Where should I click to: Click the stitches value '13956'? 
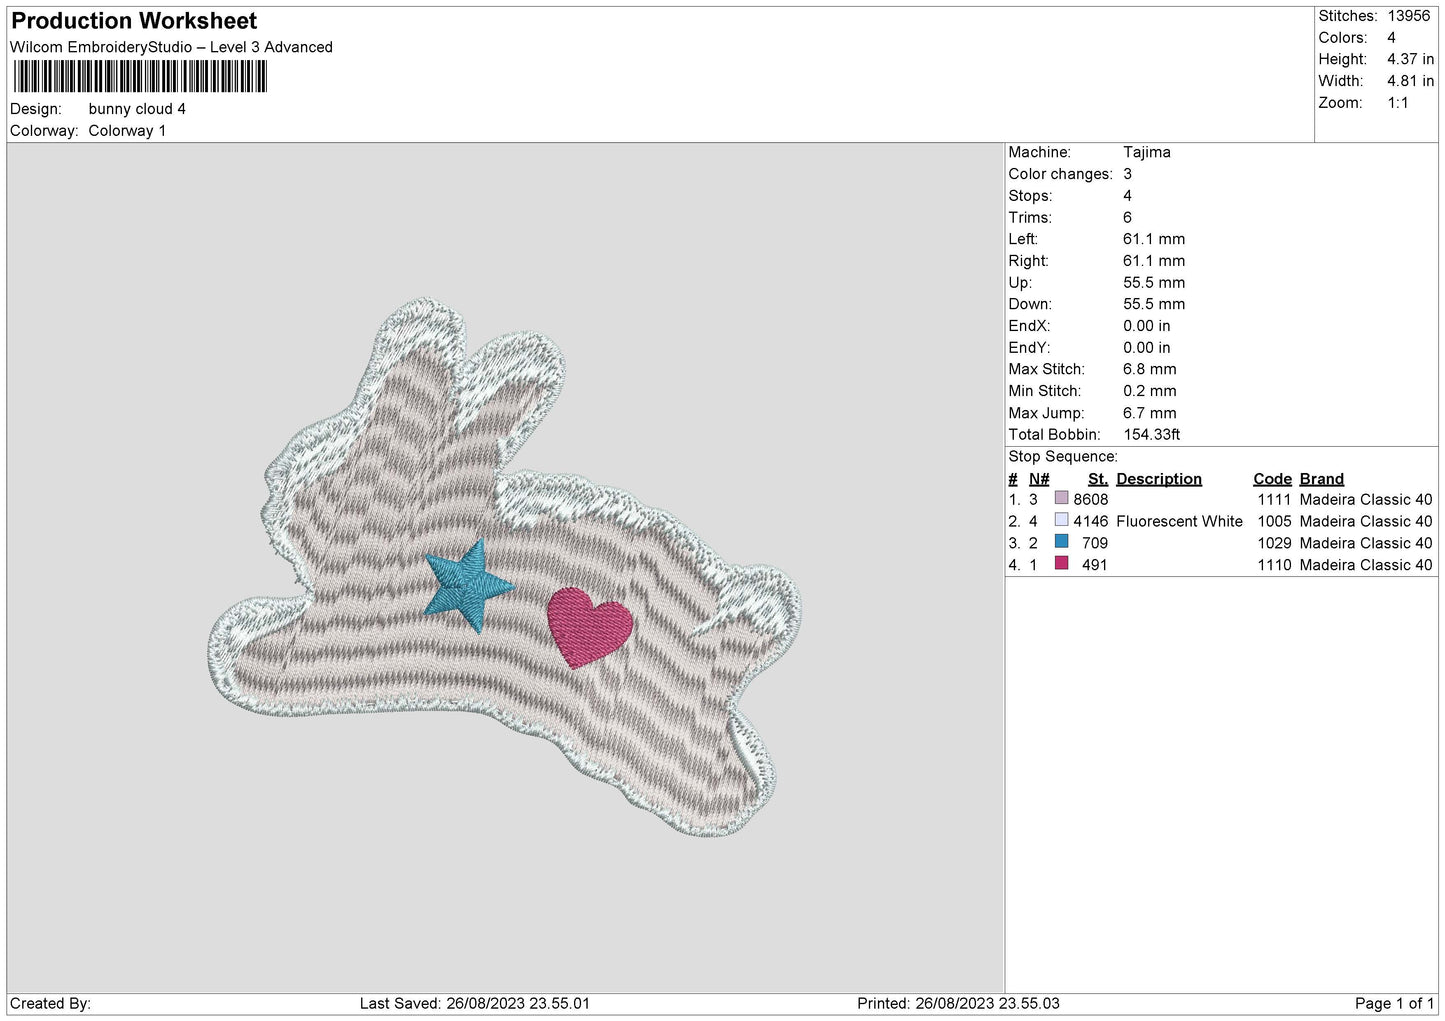coord(1409,16)
